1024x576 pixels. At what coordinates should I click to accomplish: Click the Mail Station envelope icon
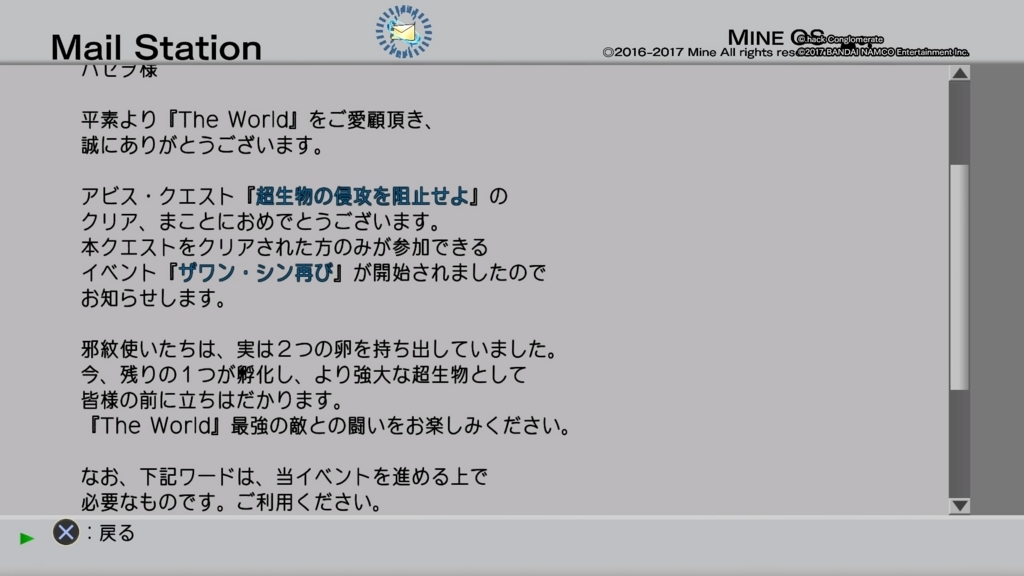(x=404, y=31)
